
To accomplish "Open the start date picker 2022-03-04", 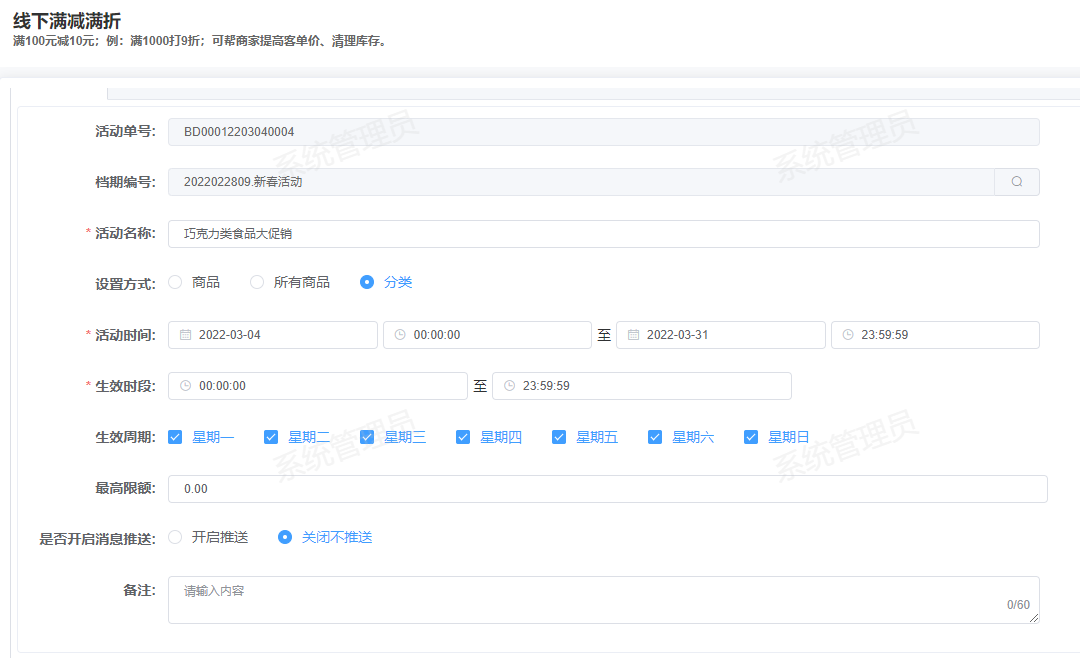I will pos(273,335).
